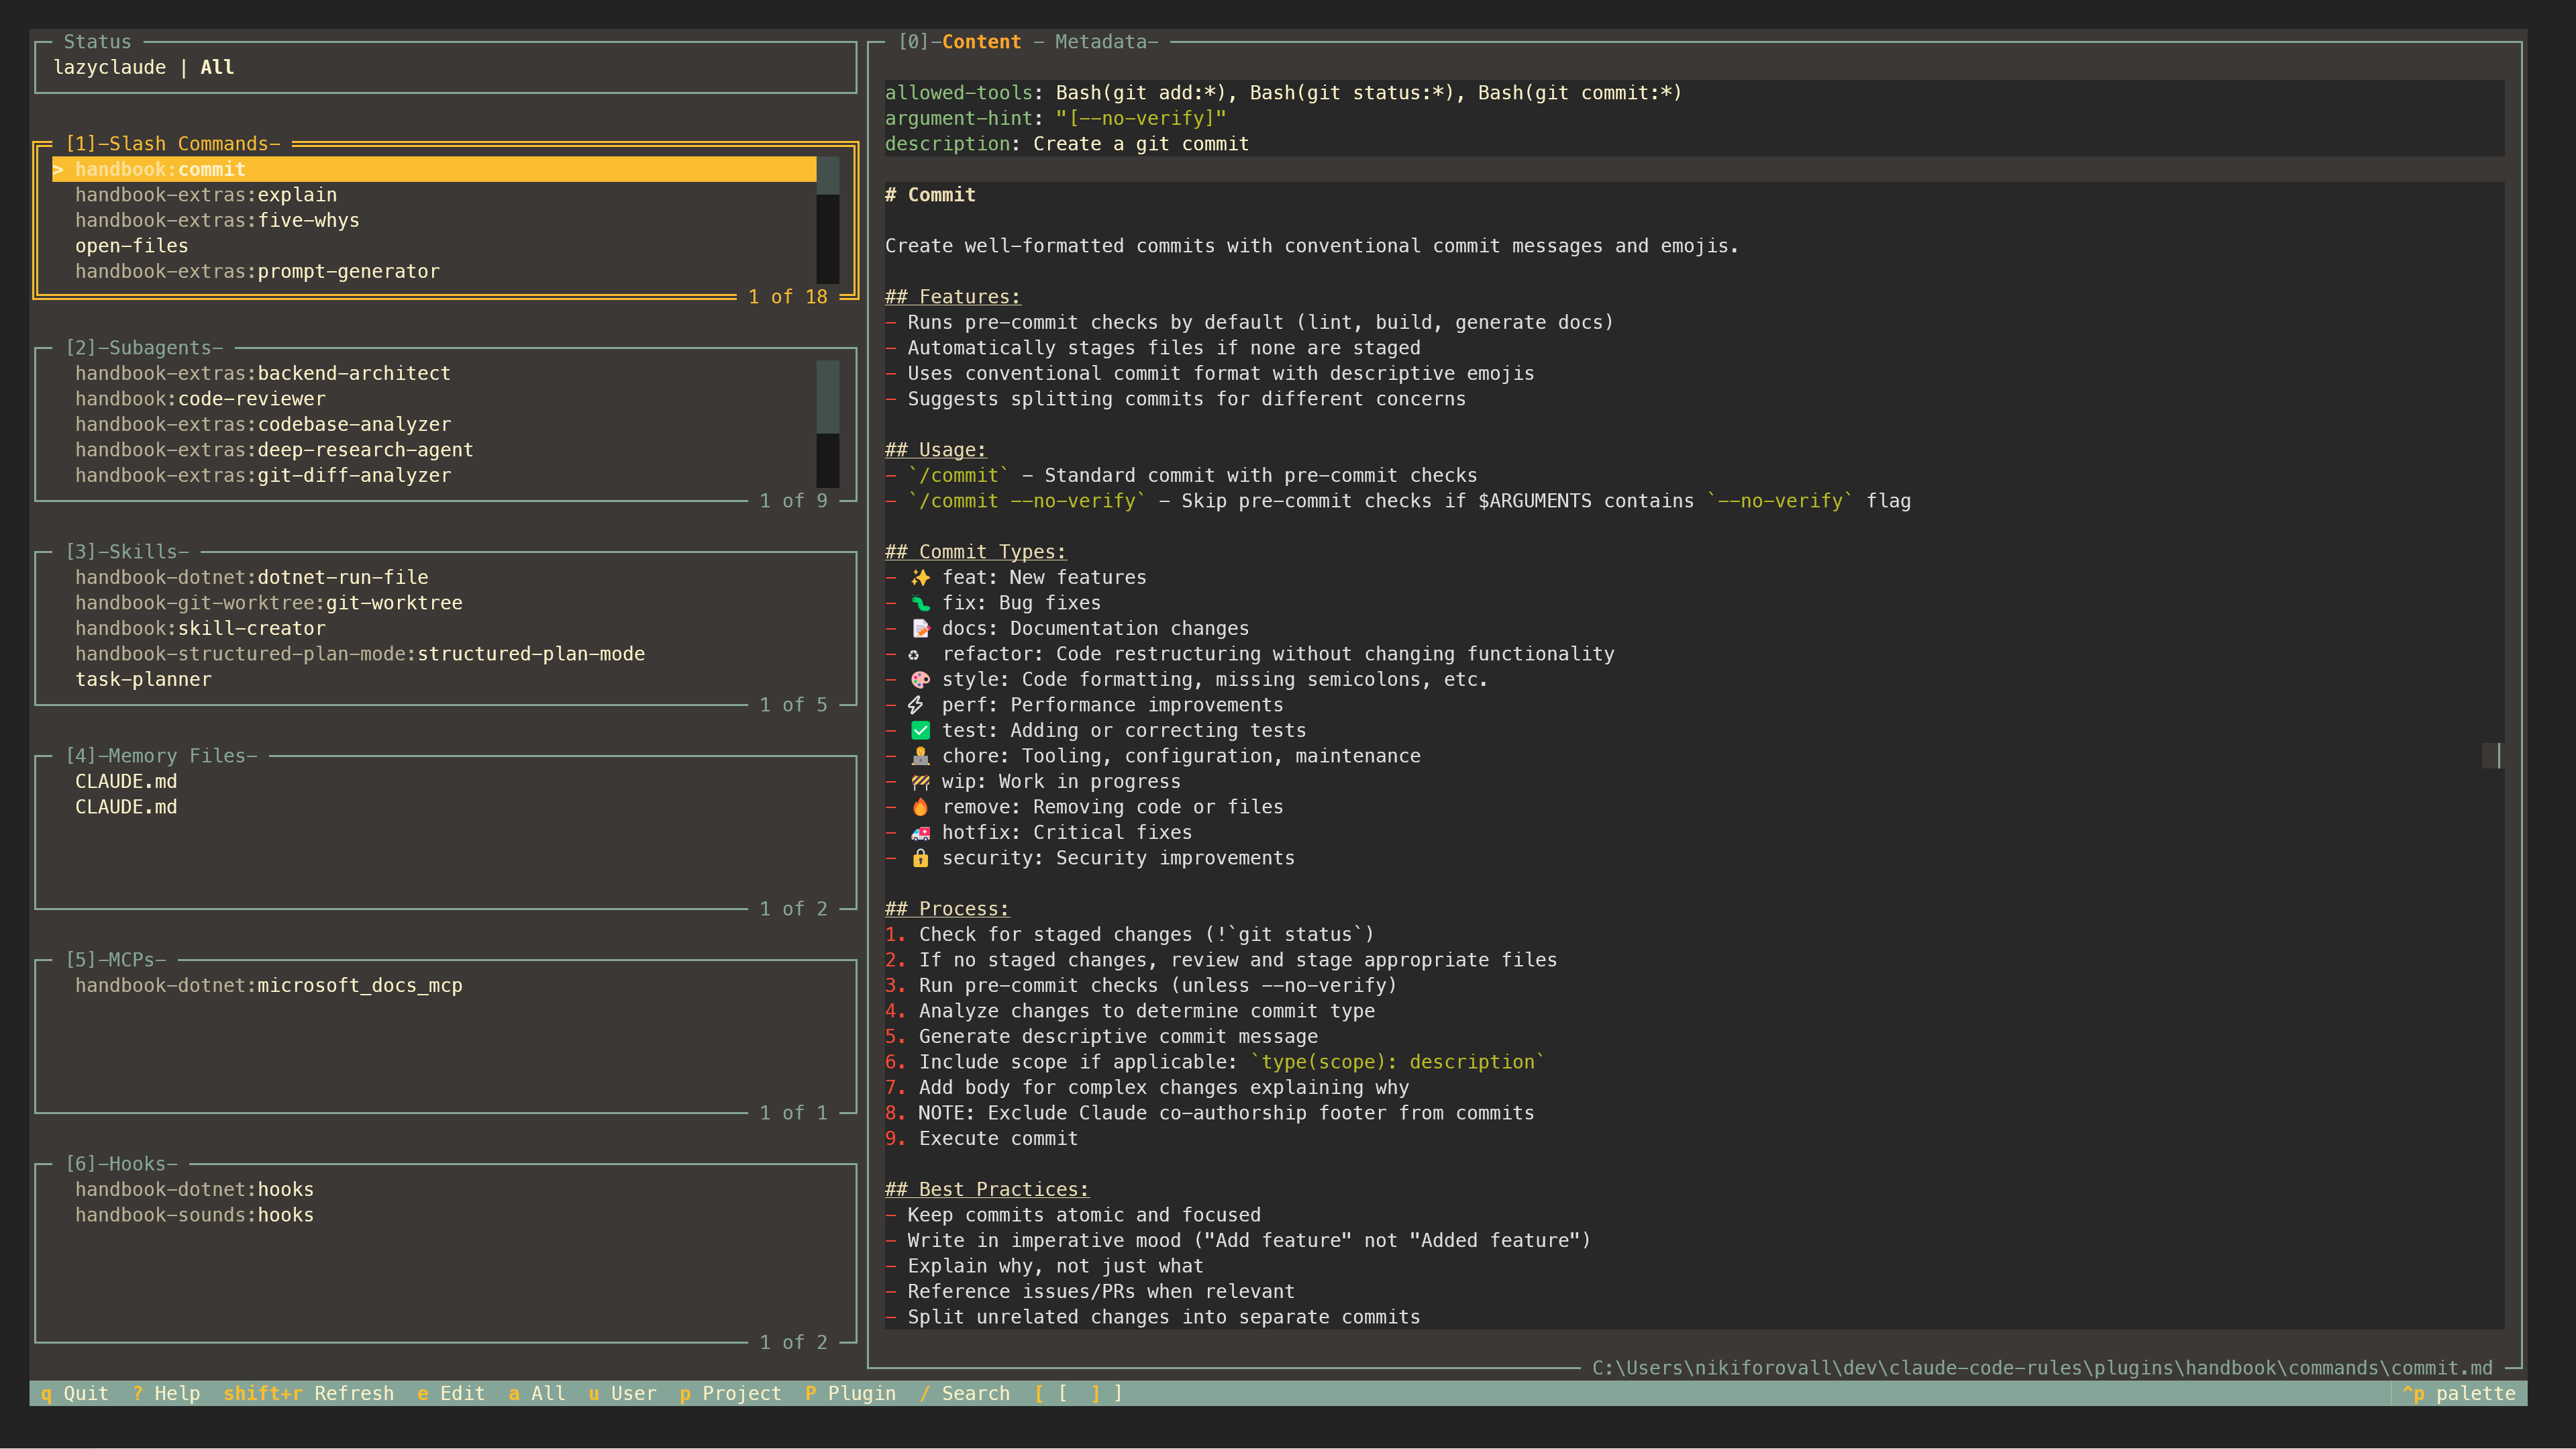The width and height of the screenshot is (2576, 1449).
Task: Collapse the [6]-Hooks panel
Action: click(x=121, y=1163)
